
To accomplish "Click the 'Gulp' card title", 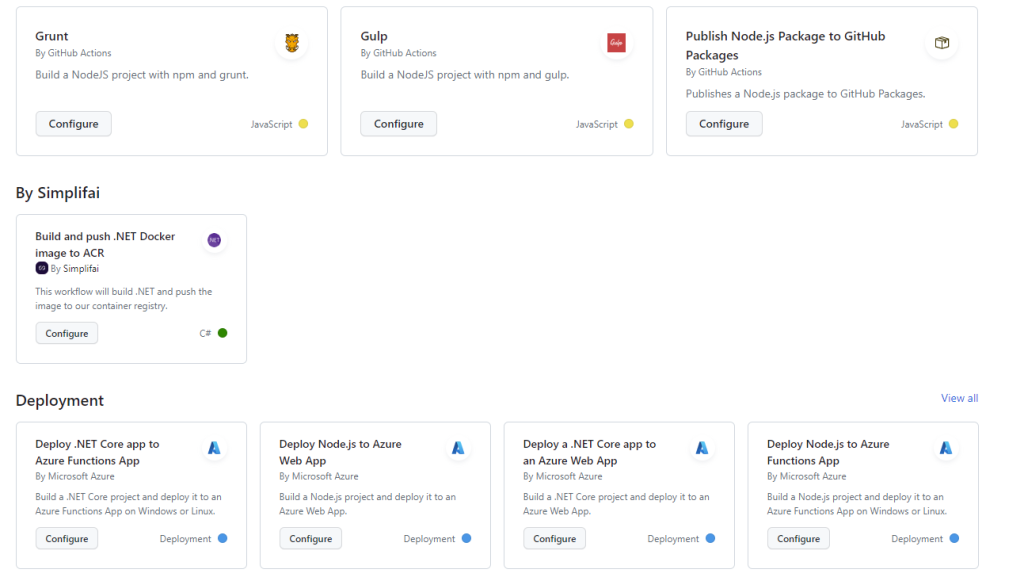I will [x=374, y=37].
